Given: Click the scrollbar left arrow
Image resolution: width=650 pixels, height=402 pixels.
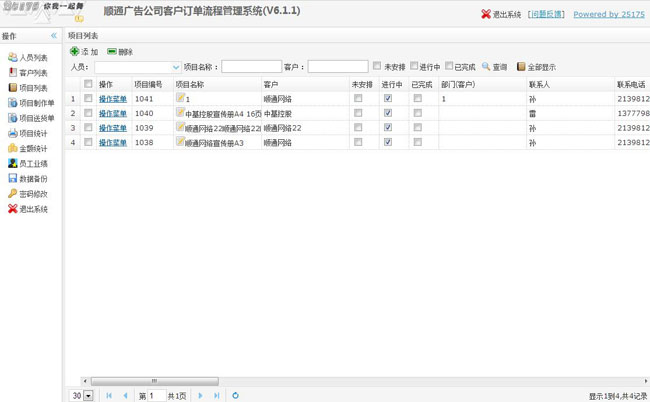Looking at the screenshot, I should (85, 381).
